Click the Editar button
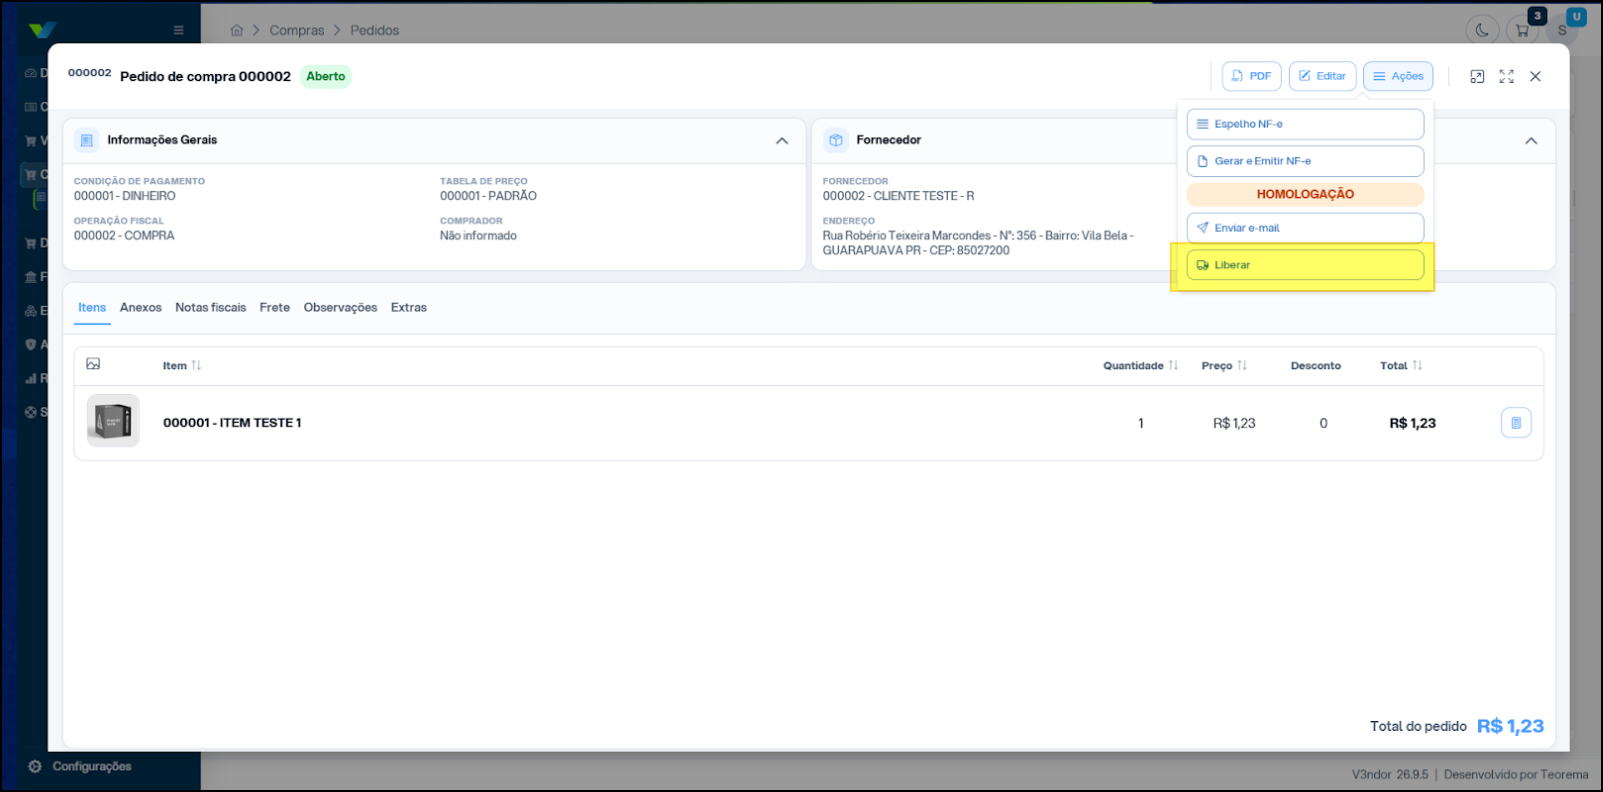 pos(1322,76)
